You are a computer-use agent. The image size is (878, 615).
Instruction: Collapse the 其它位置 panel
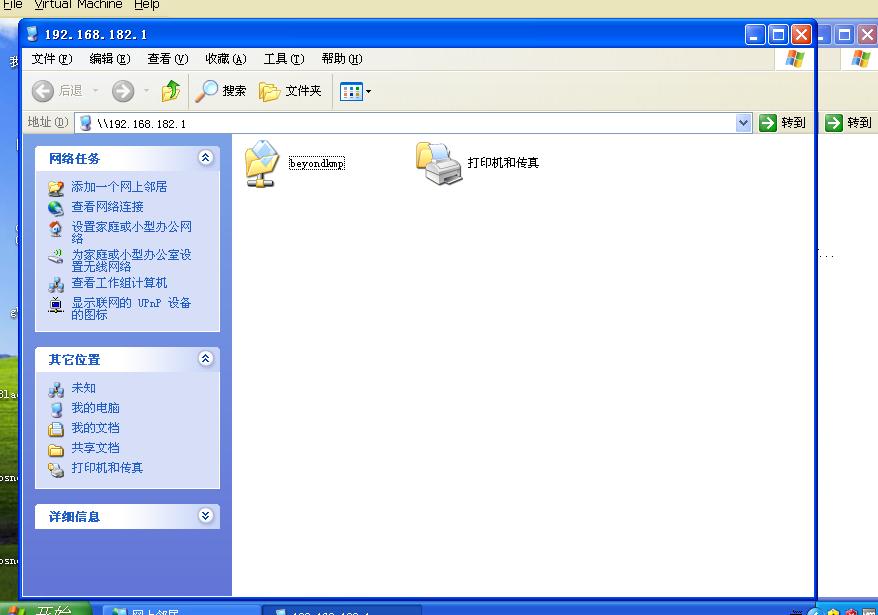205,359
